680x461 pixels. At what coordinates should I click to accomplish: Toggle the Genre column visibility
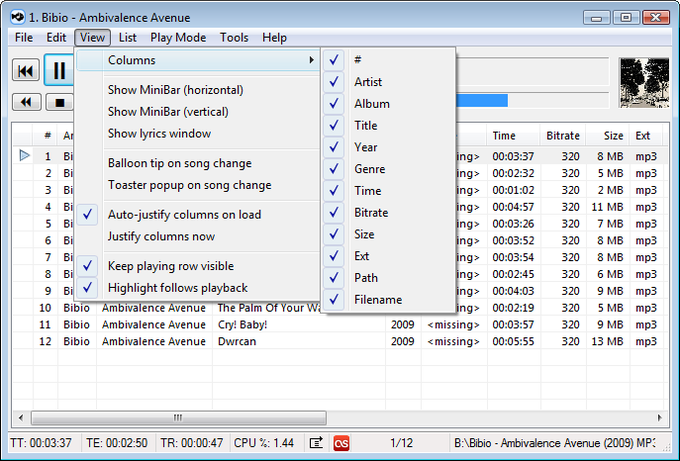[x=389, y=169]
